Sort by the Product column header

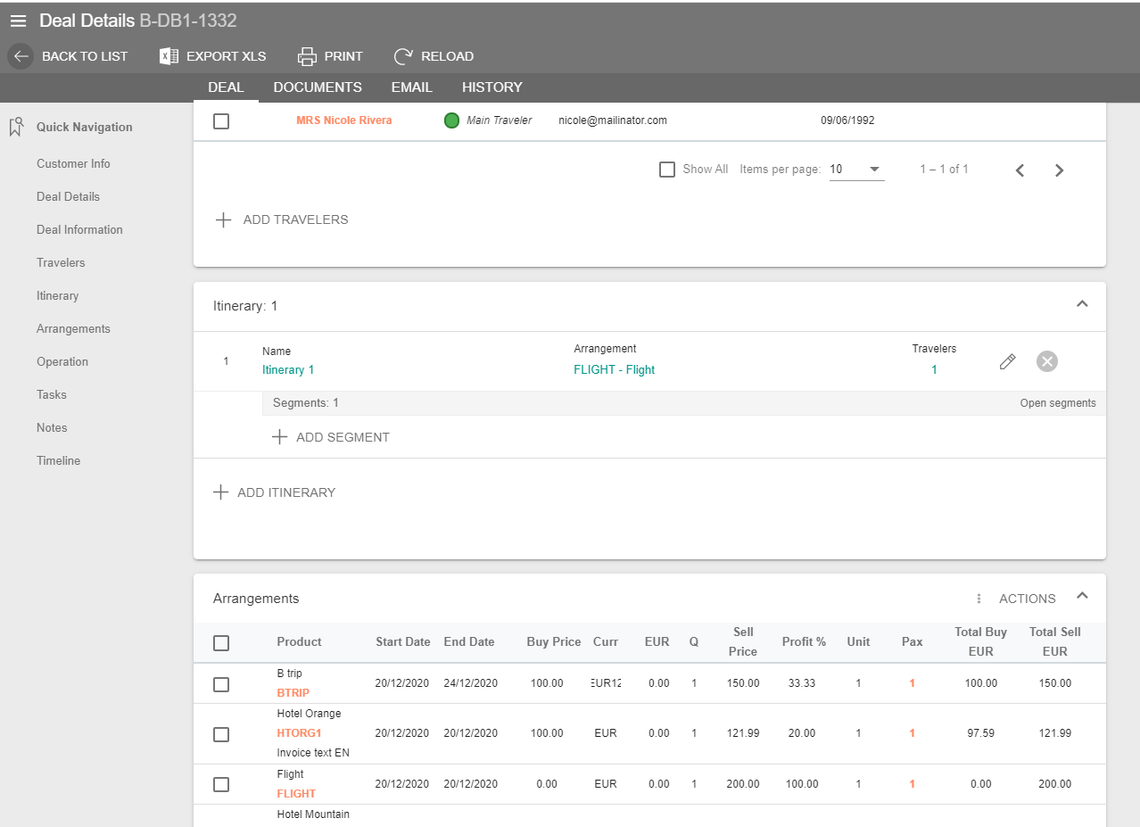(x=299, y=642)
